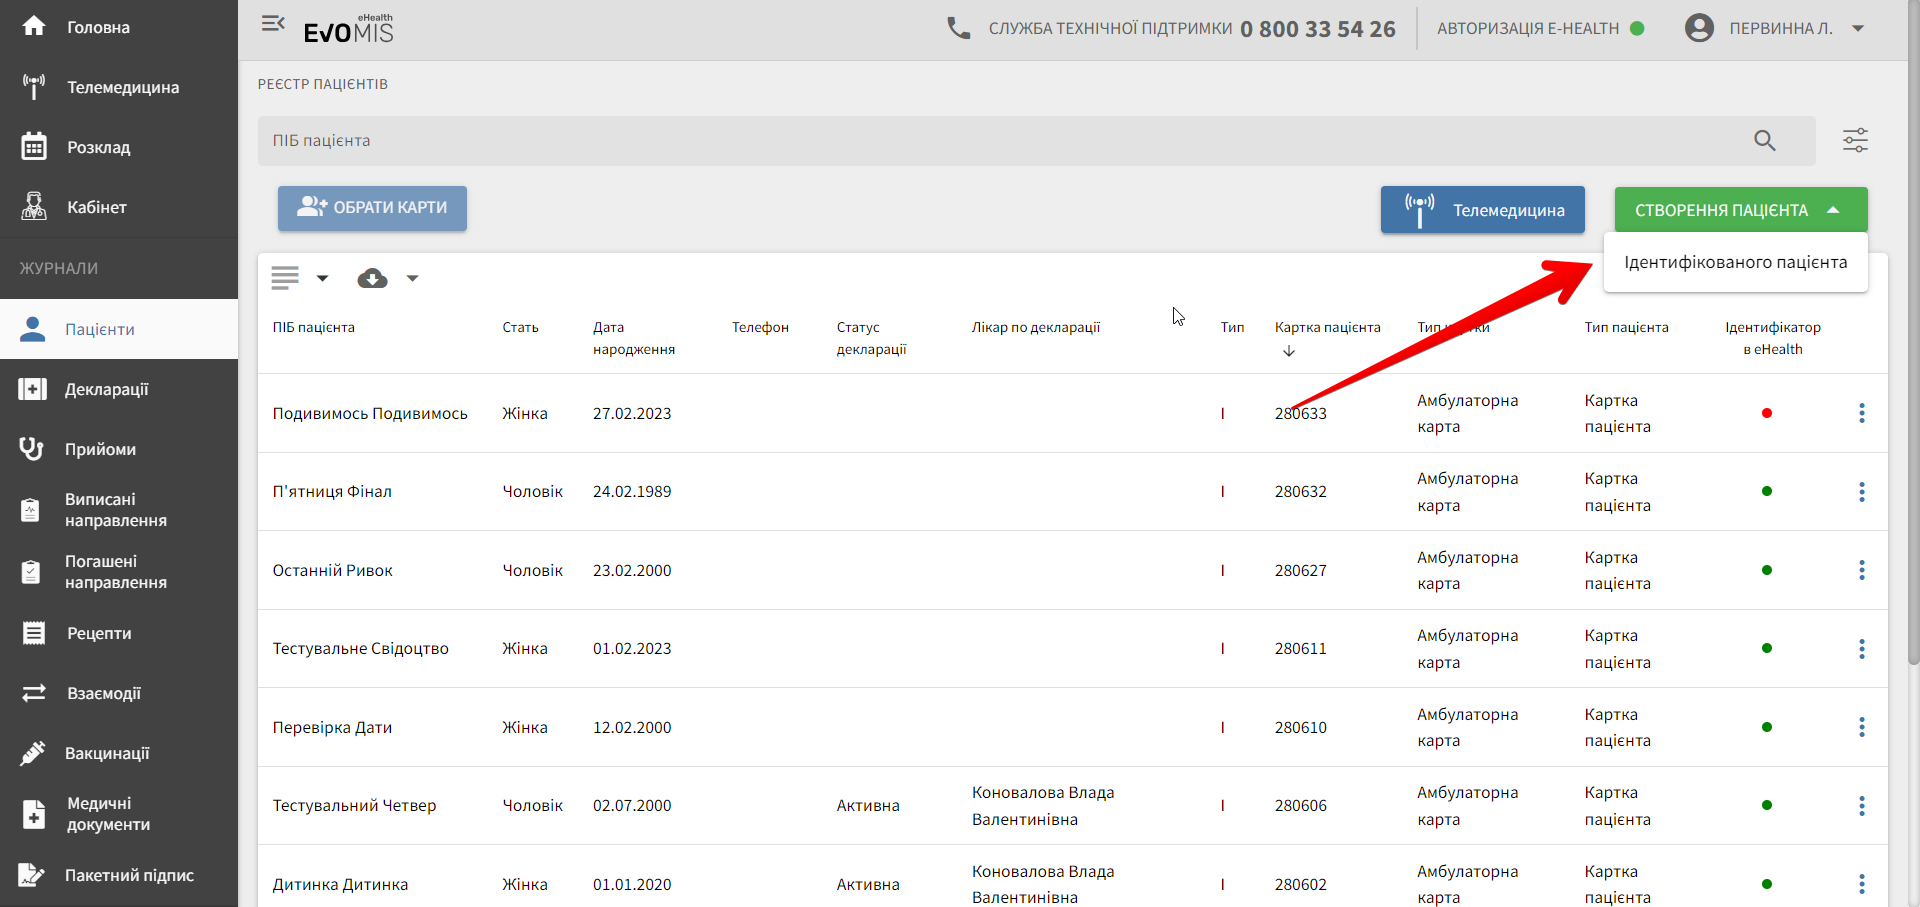The height and width of the screenshot is (907, 1920).
Task: Open three-dot menu for Останній Ривок
Action: [x=1861, y=570]
